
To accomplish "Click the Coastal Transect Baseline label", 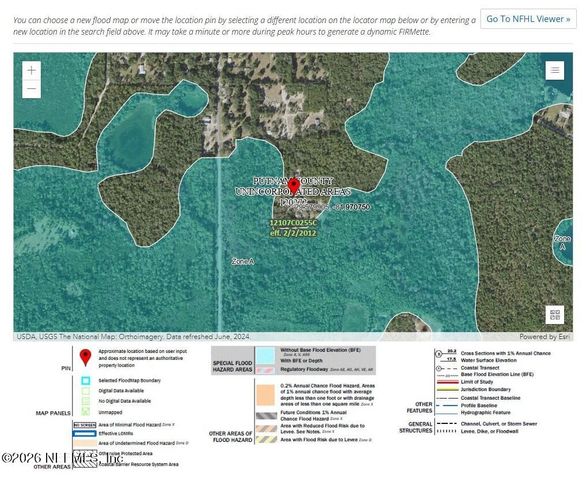I will tap(490, 398).
